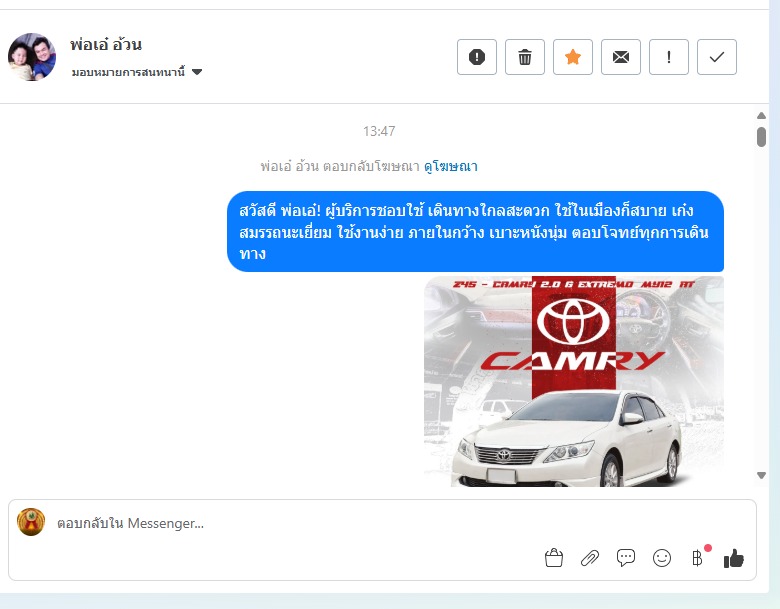Open the Toyota Camry ad image
The image size is (780, 609).
(574, 381)
